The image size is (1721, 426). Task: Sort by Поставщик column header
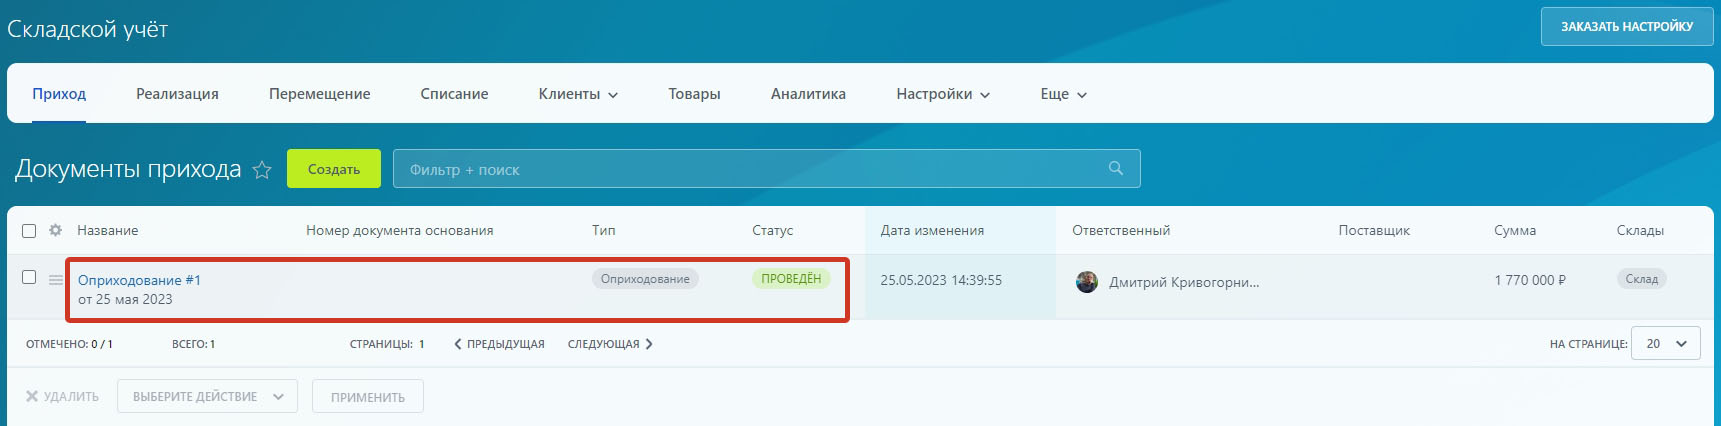pos(1374,231)
